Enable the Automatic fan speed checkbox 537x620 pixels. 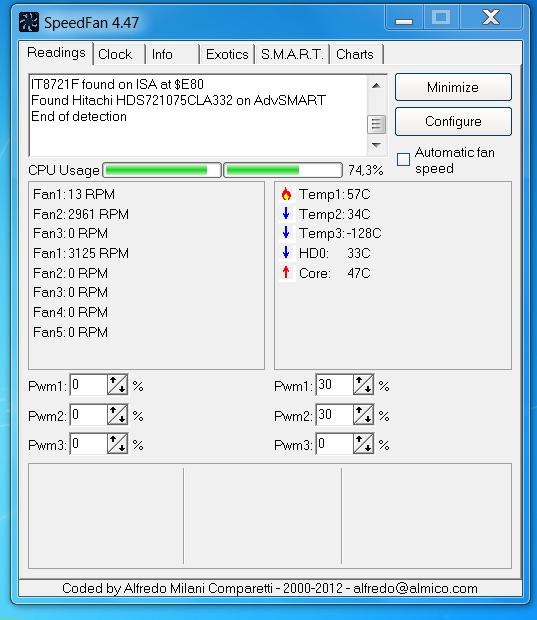pyautogui.click(x=403, y=160)
